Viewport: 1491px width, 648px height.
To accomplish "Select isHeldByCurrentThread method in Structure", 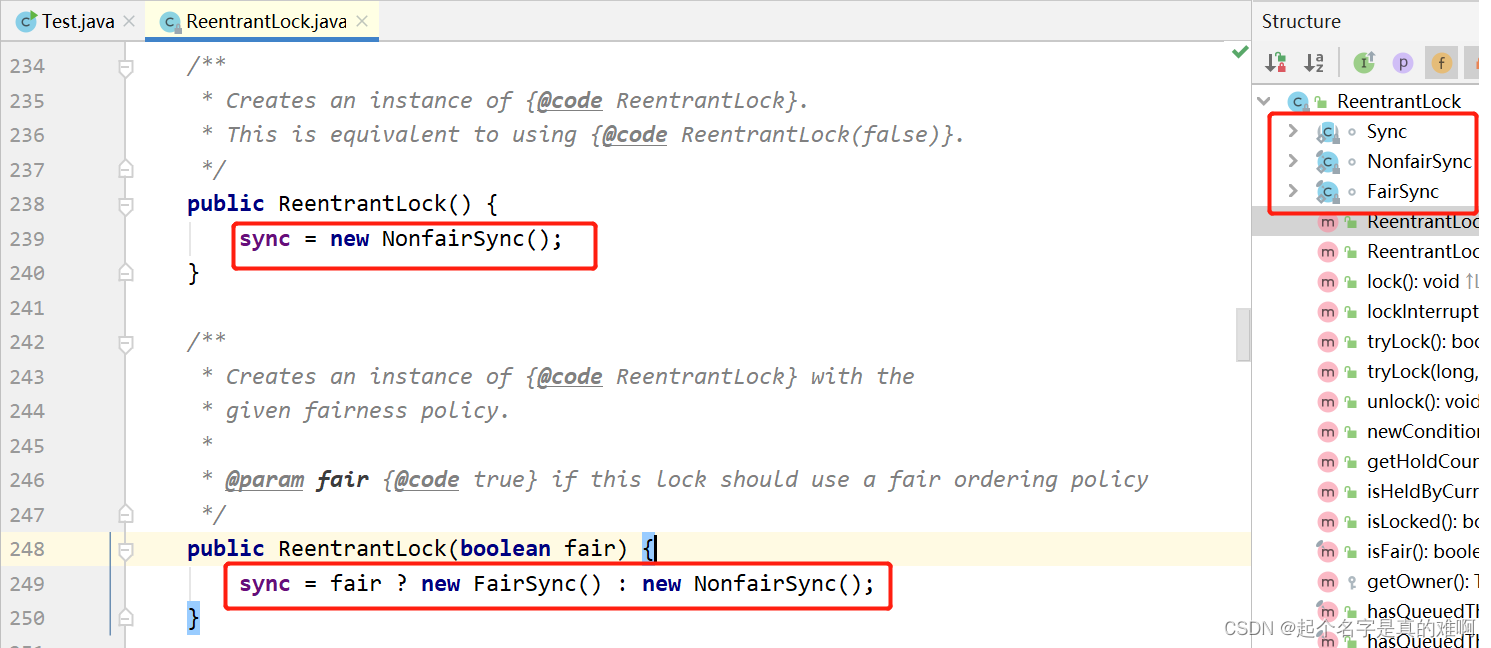I will (x=1423, y=491).
